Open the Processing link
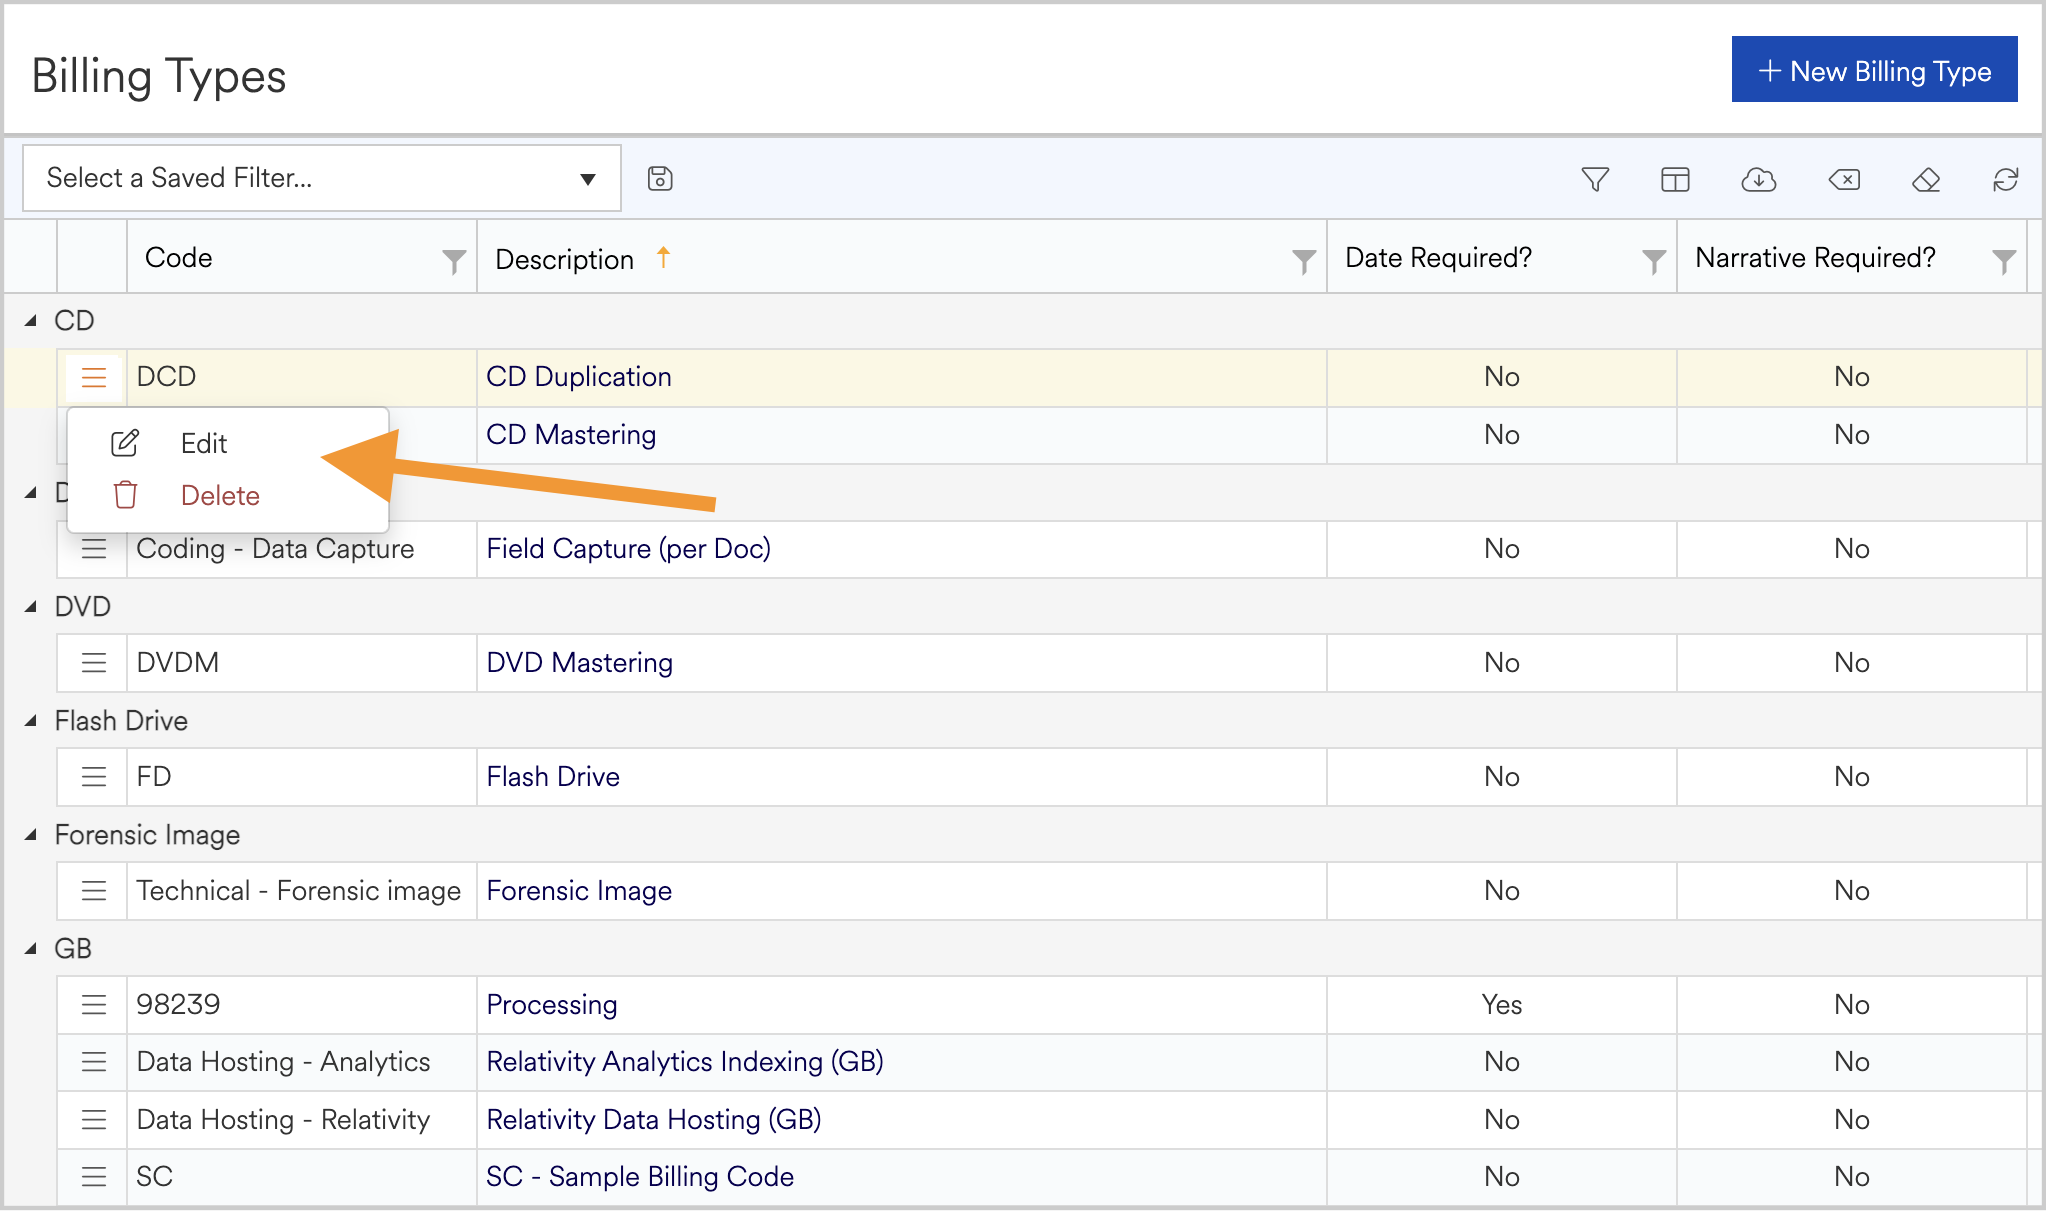The width and height of the screenshot is (2046, 1211). [552, 1005]
